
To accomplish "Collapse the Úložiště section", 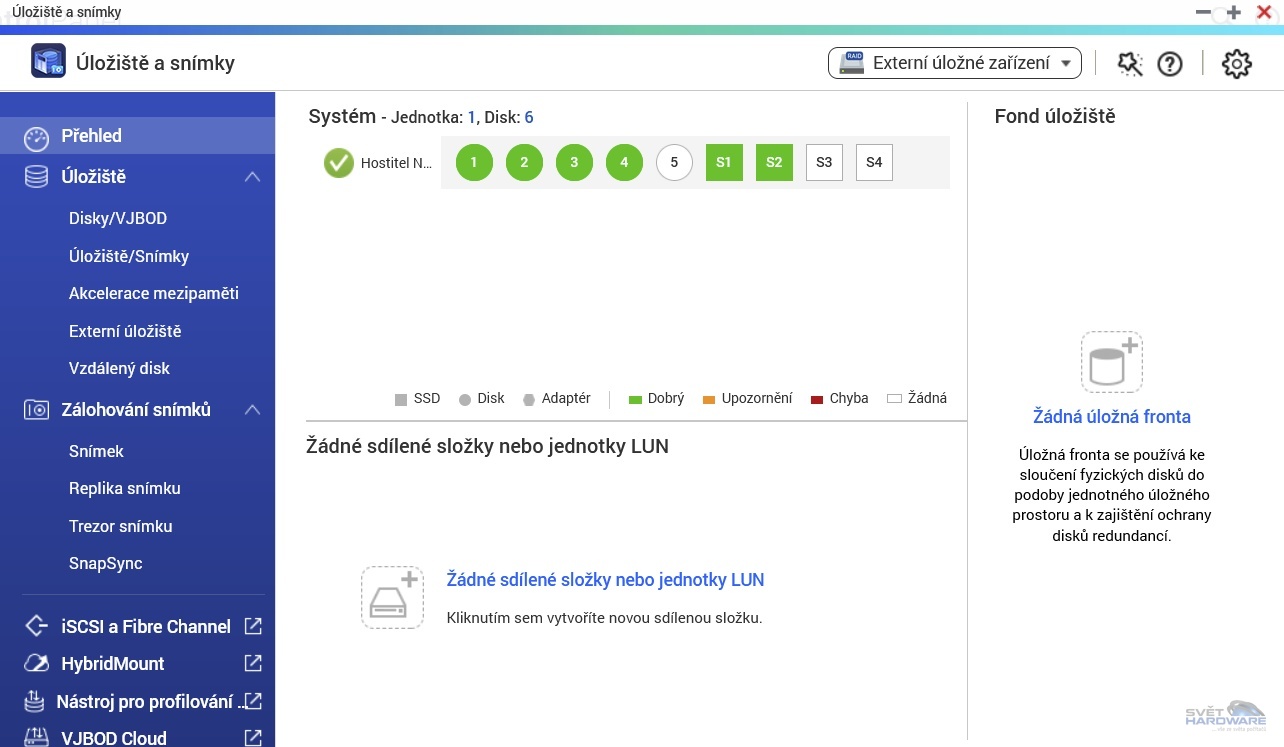I will coord(253,177).
